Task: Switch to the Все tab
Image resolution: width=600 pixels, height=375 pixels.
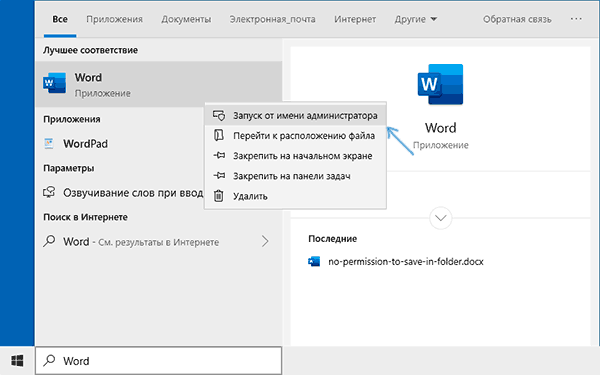Action: tap(60, 19)
